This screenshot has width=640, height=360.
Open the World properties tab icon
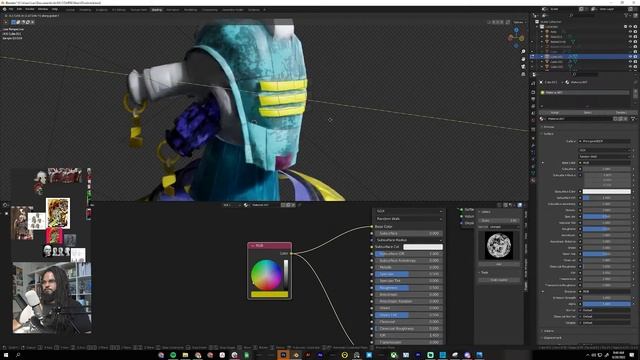pos(533,120)
